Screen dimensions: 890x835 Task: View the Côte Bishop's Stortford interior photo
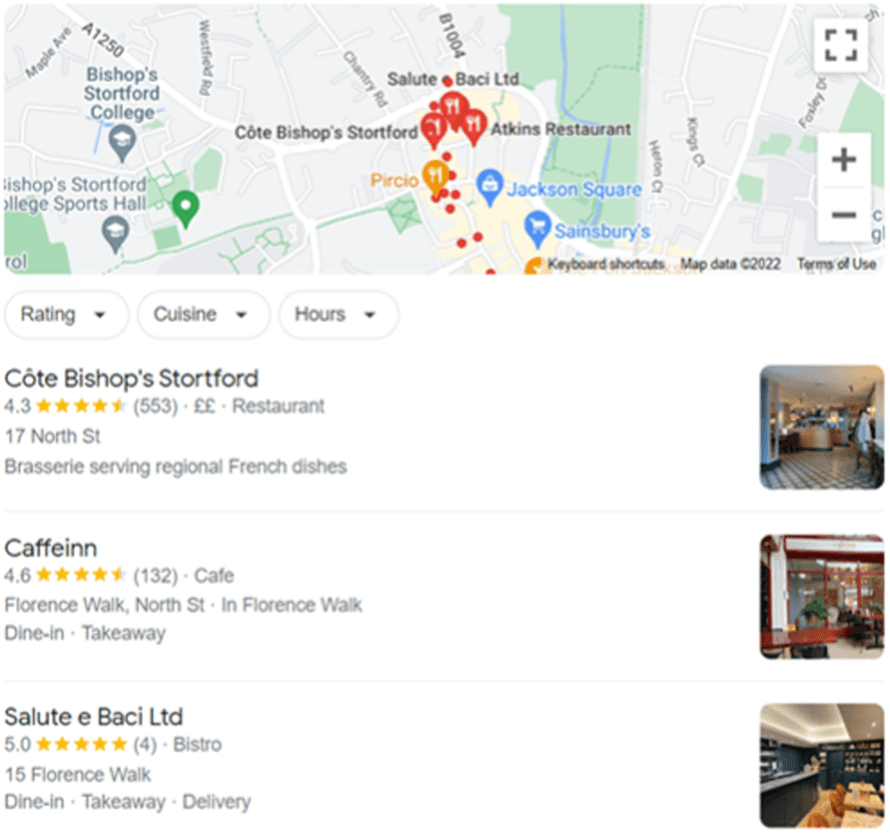(x=822, y=427)
